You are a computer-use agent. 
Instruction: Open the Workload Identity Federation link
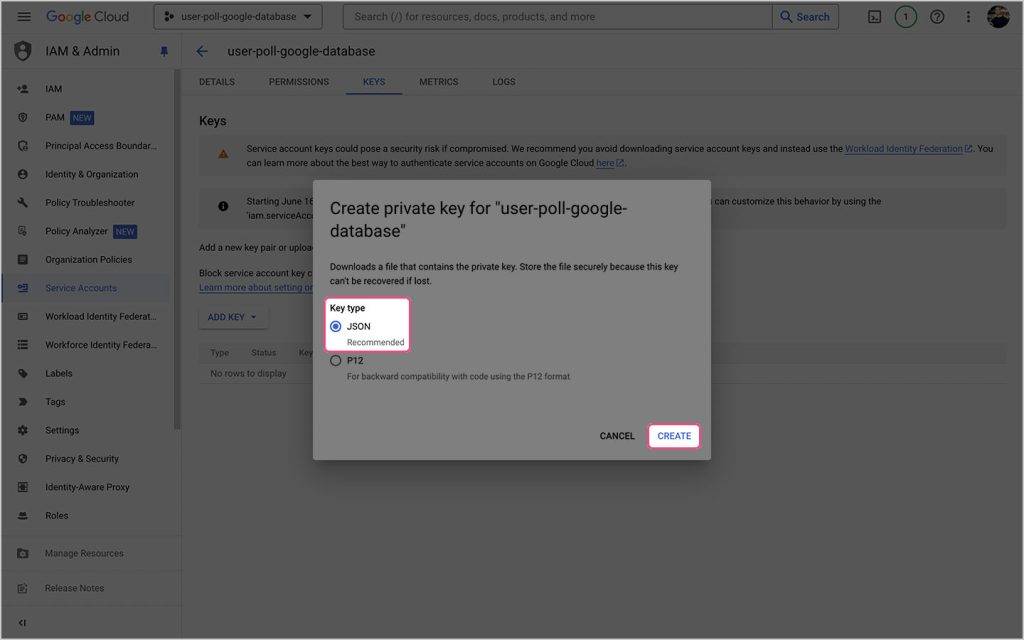(908, 149)
